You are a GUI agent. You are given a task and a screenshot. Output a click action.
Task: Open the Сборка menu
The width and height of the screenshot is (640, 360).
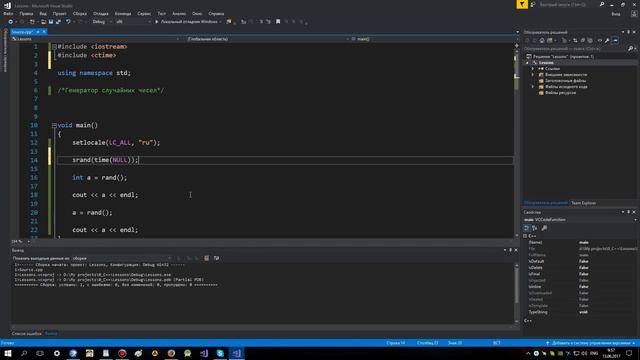(x=80, y=13)
